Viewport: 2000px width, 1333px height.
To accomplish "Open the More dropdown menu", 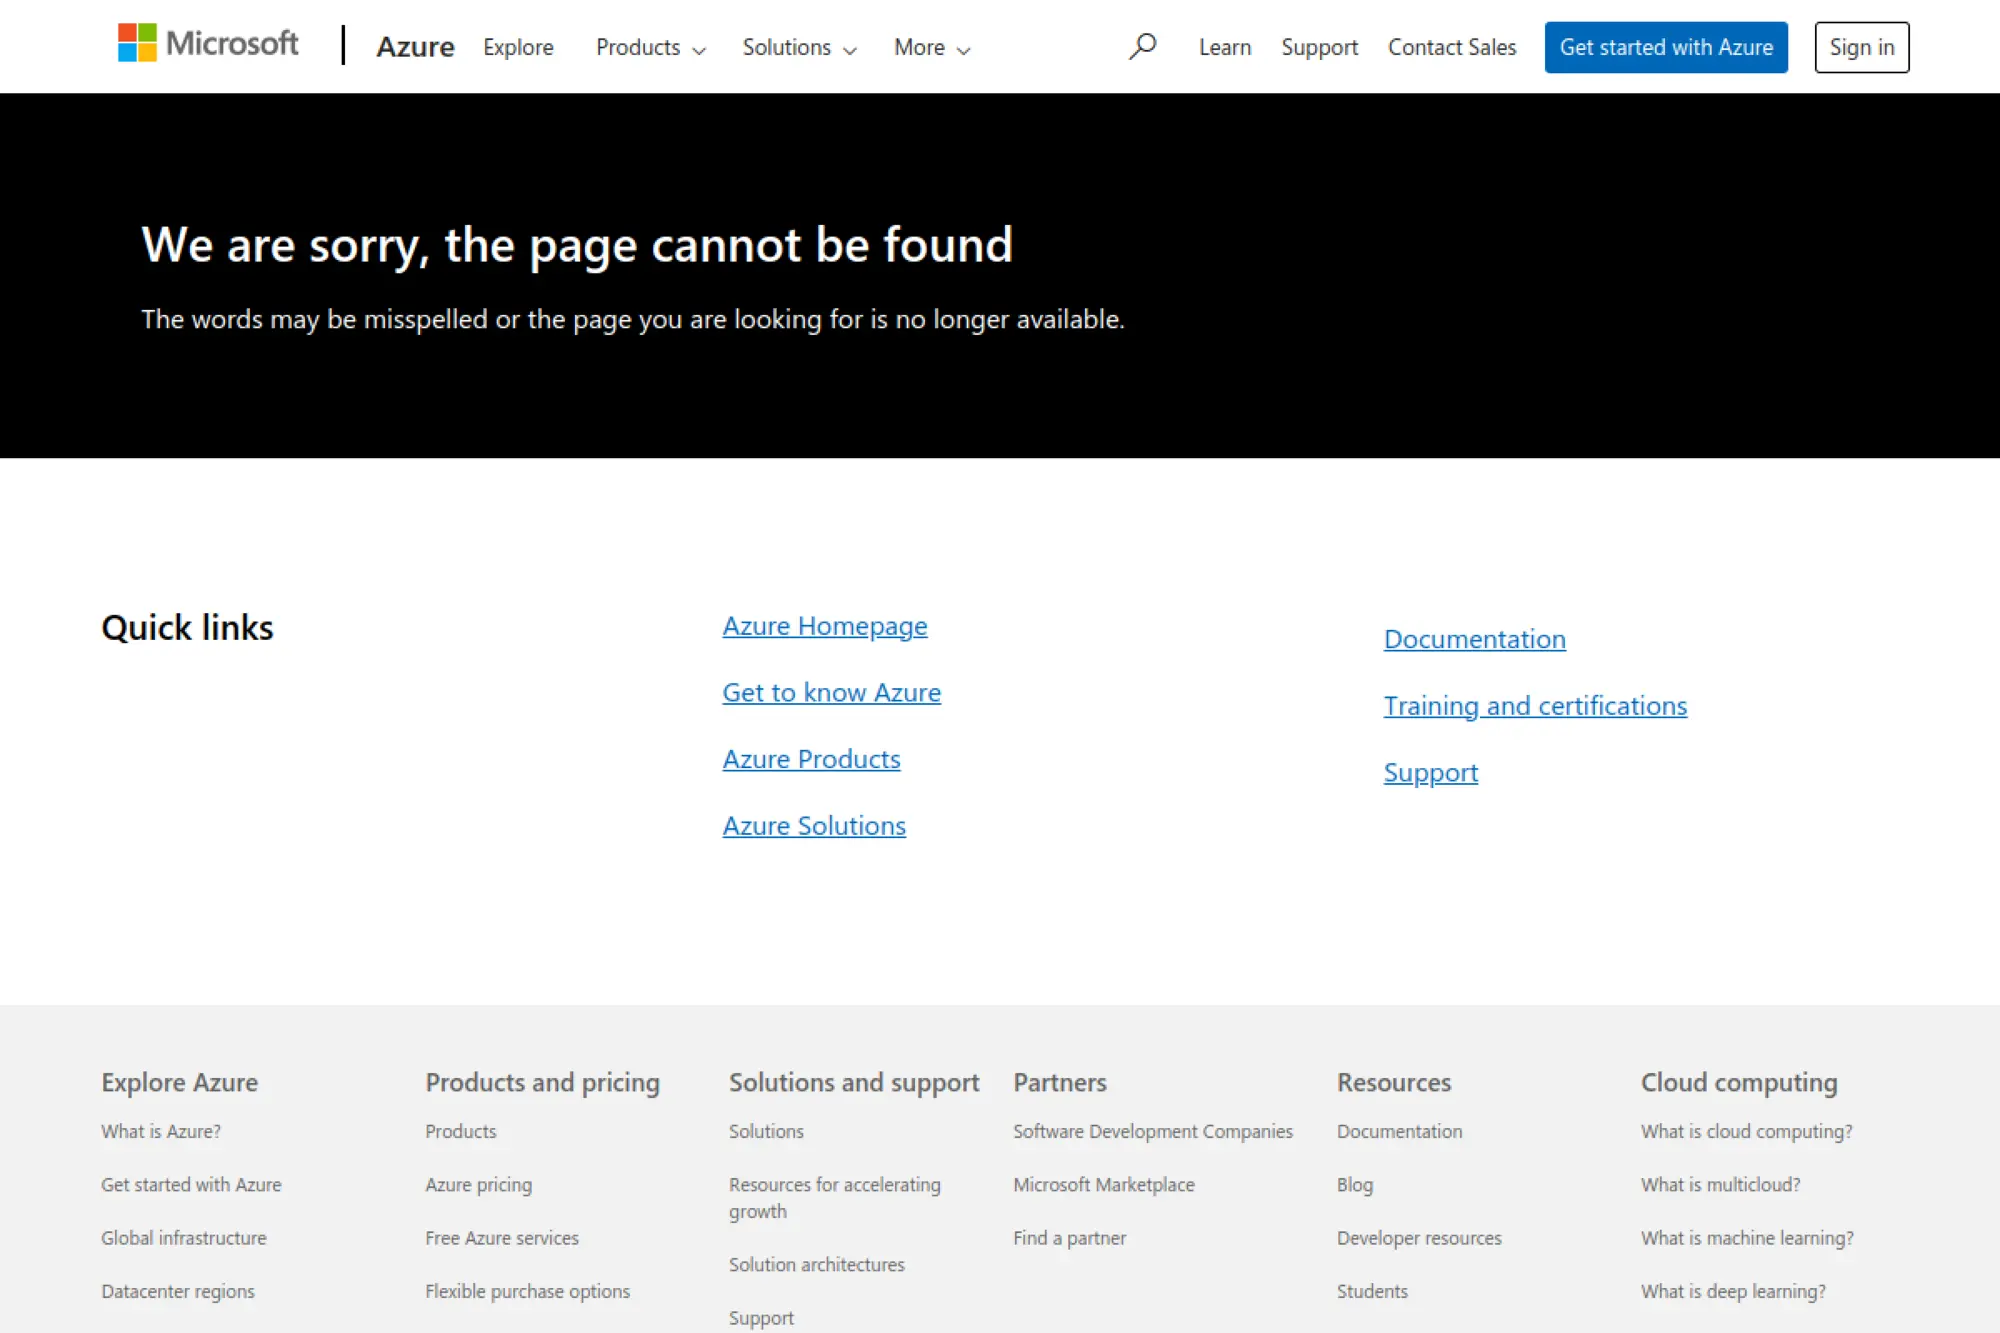I will point(919,48).
